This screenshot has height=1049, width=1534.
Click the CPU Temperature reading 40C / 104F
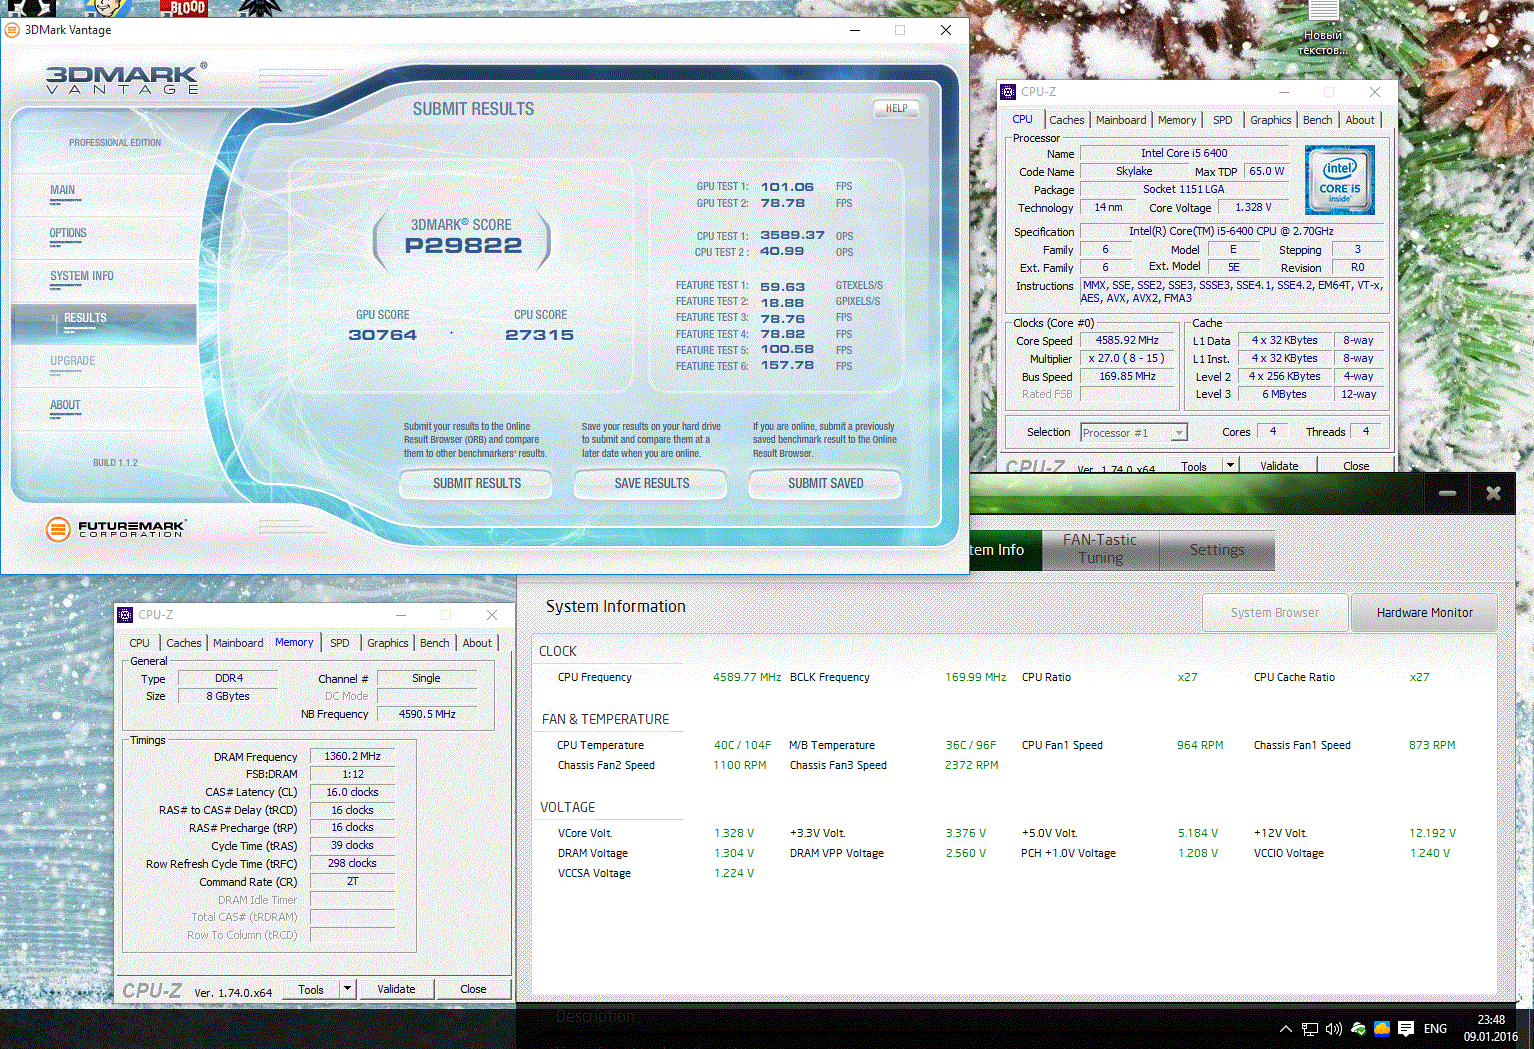click(x=742, y=745)
